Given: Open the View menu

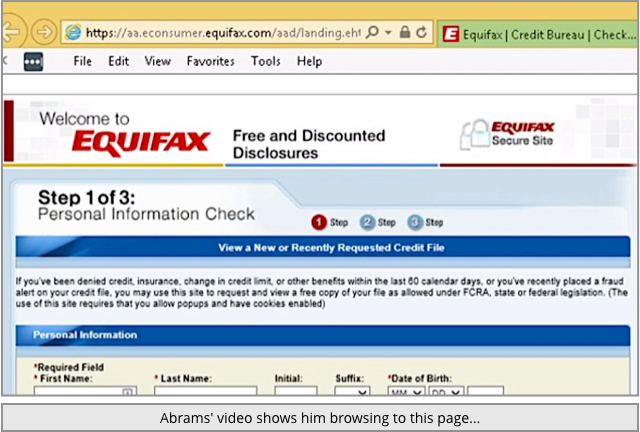Looking at the screenshot, I should click(x=158, y=61).
